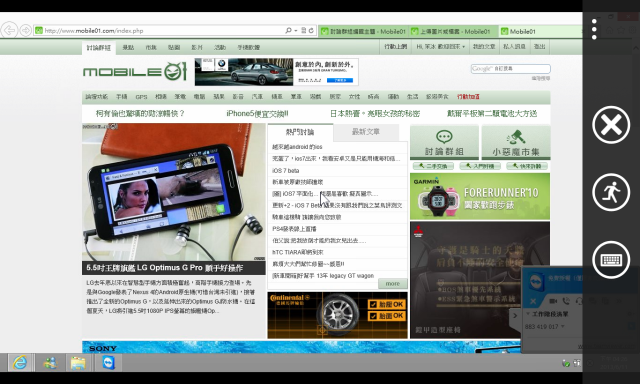
Task: Click the 二手交換 button
Action: pos(433,166)
